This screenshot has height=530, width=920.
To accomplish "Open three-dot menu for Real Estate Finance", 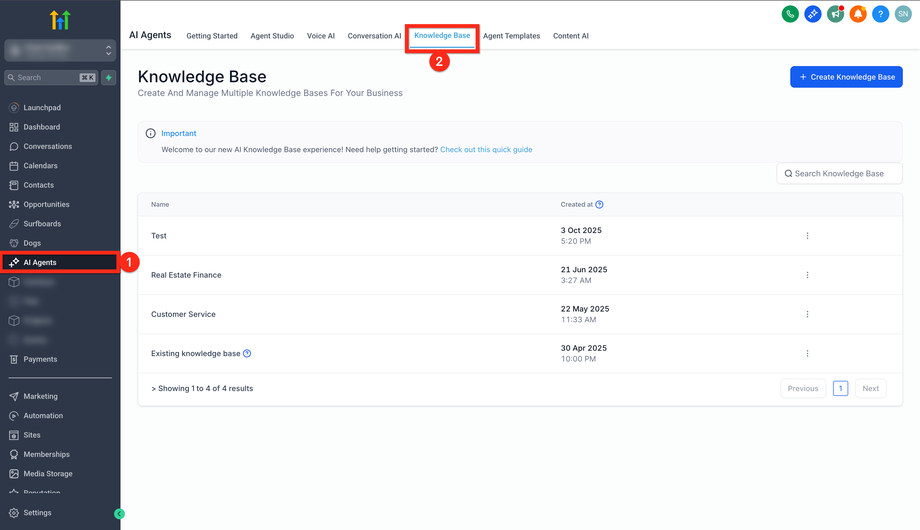I will point(807,275).
